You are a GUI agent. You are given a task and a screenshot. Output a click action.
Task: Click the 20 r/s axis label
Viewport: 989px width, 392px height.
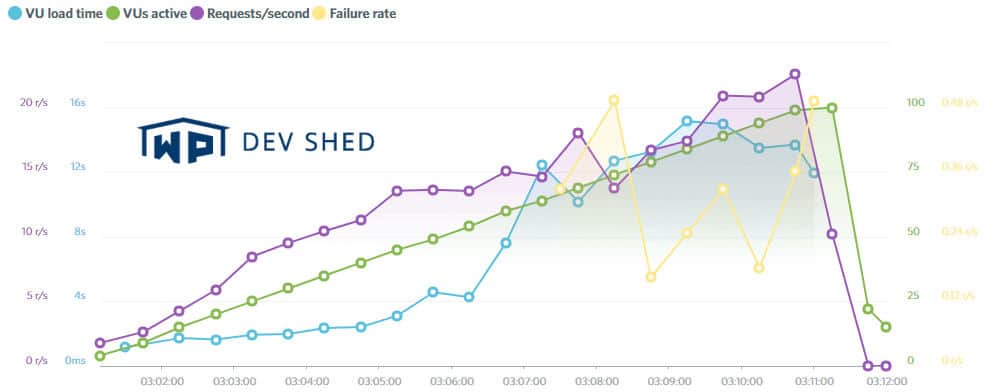pyautogui.click(x=32, y=102)
